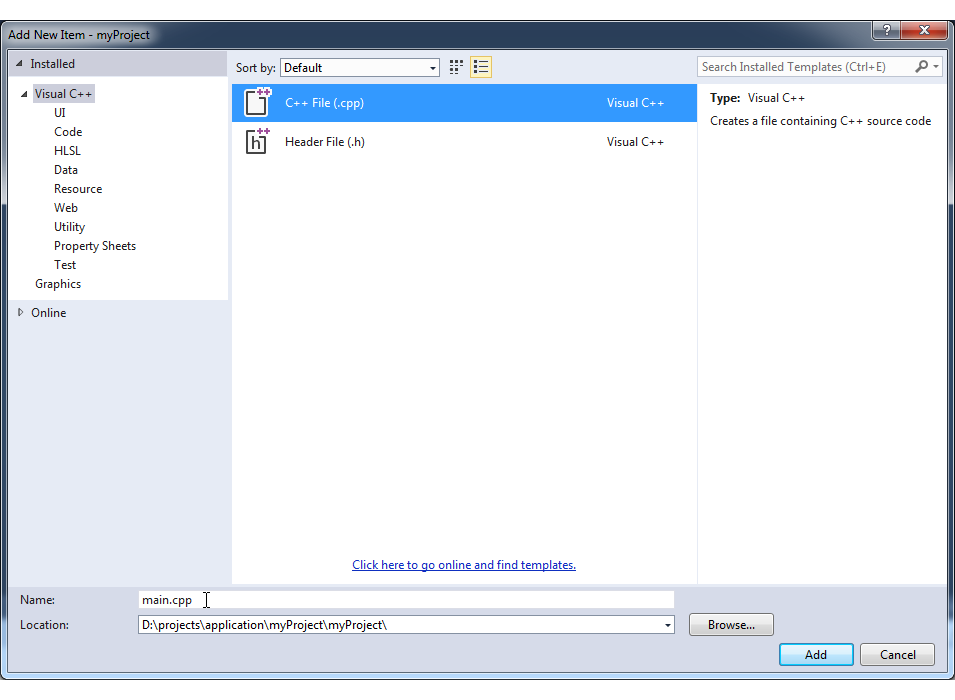The image size is (955, 700).
Task: Focus the Name field containing main.cpp
Action: point(406,599)
